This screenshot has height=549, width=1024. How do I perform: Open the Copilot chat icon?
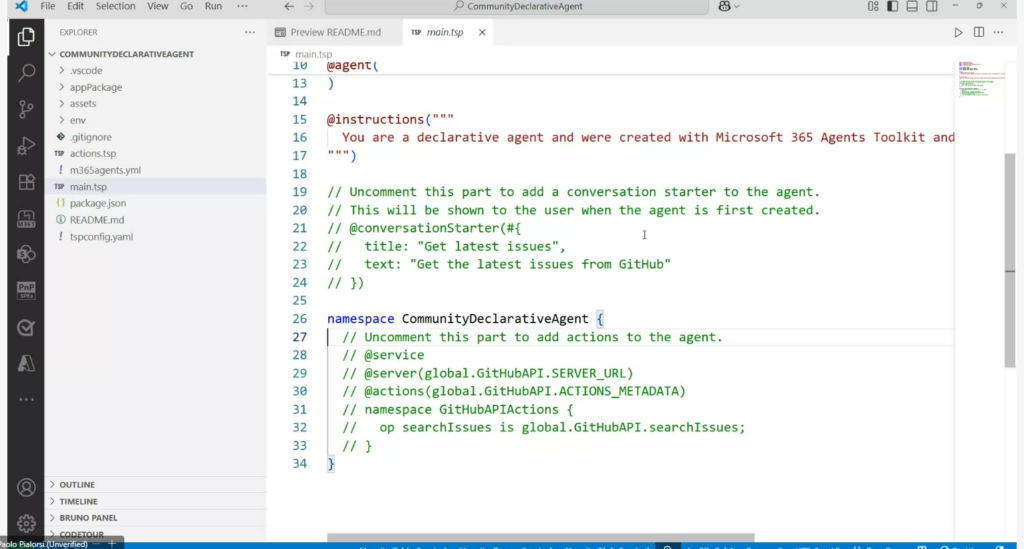tap(724, 7)
